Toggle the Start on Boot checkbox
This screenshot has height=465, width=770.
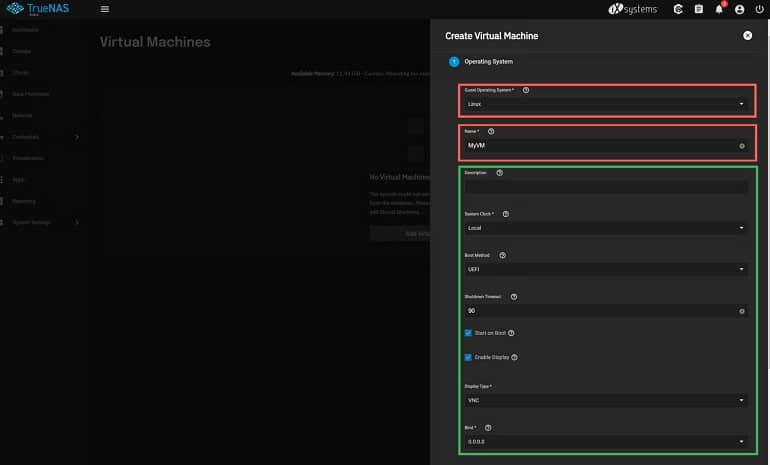468,333
